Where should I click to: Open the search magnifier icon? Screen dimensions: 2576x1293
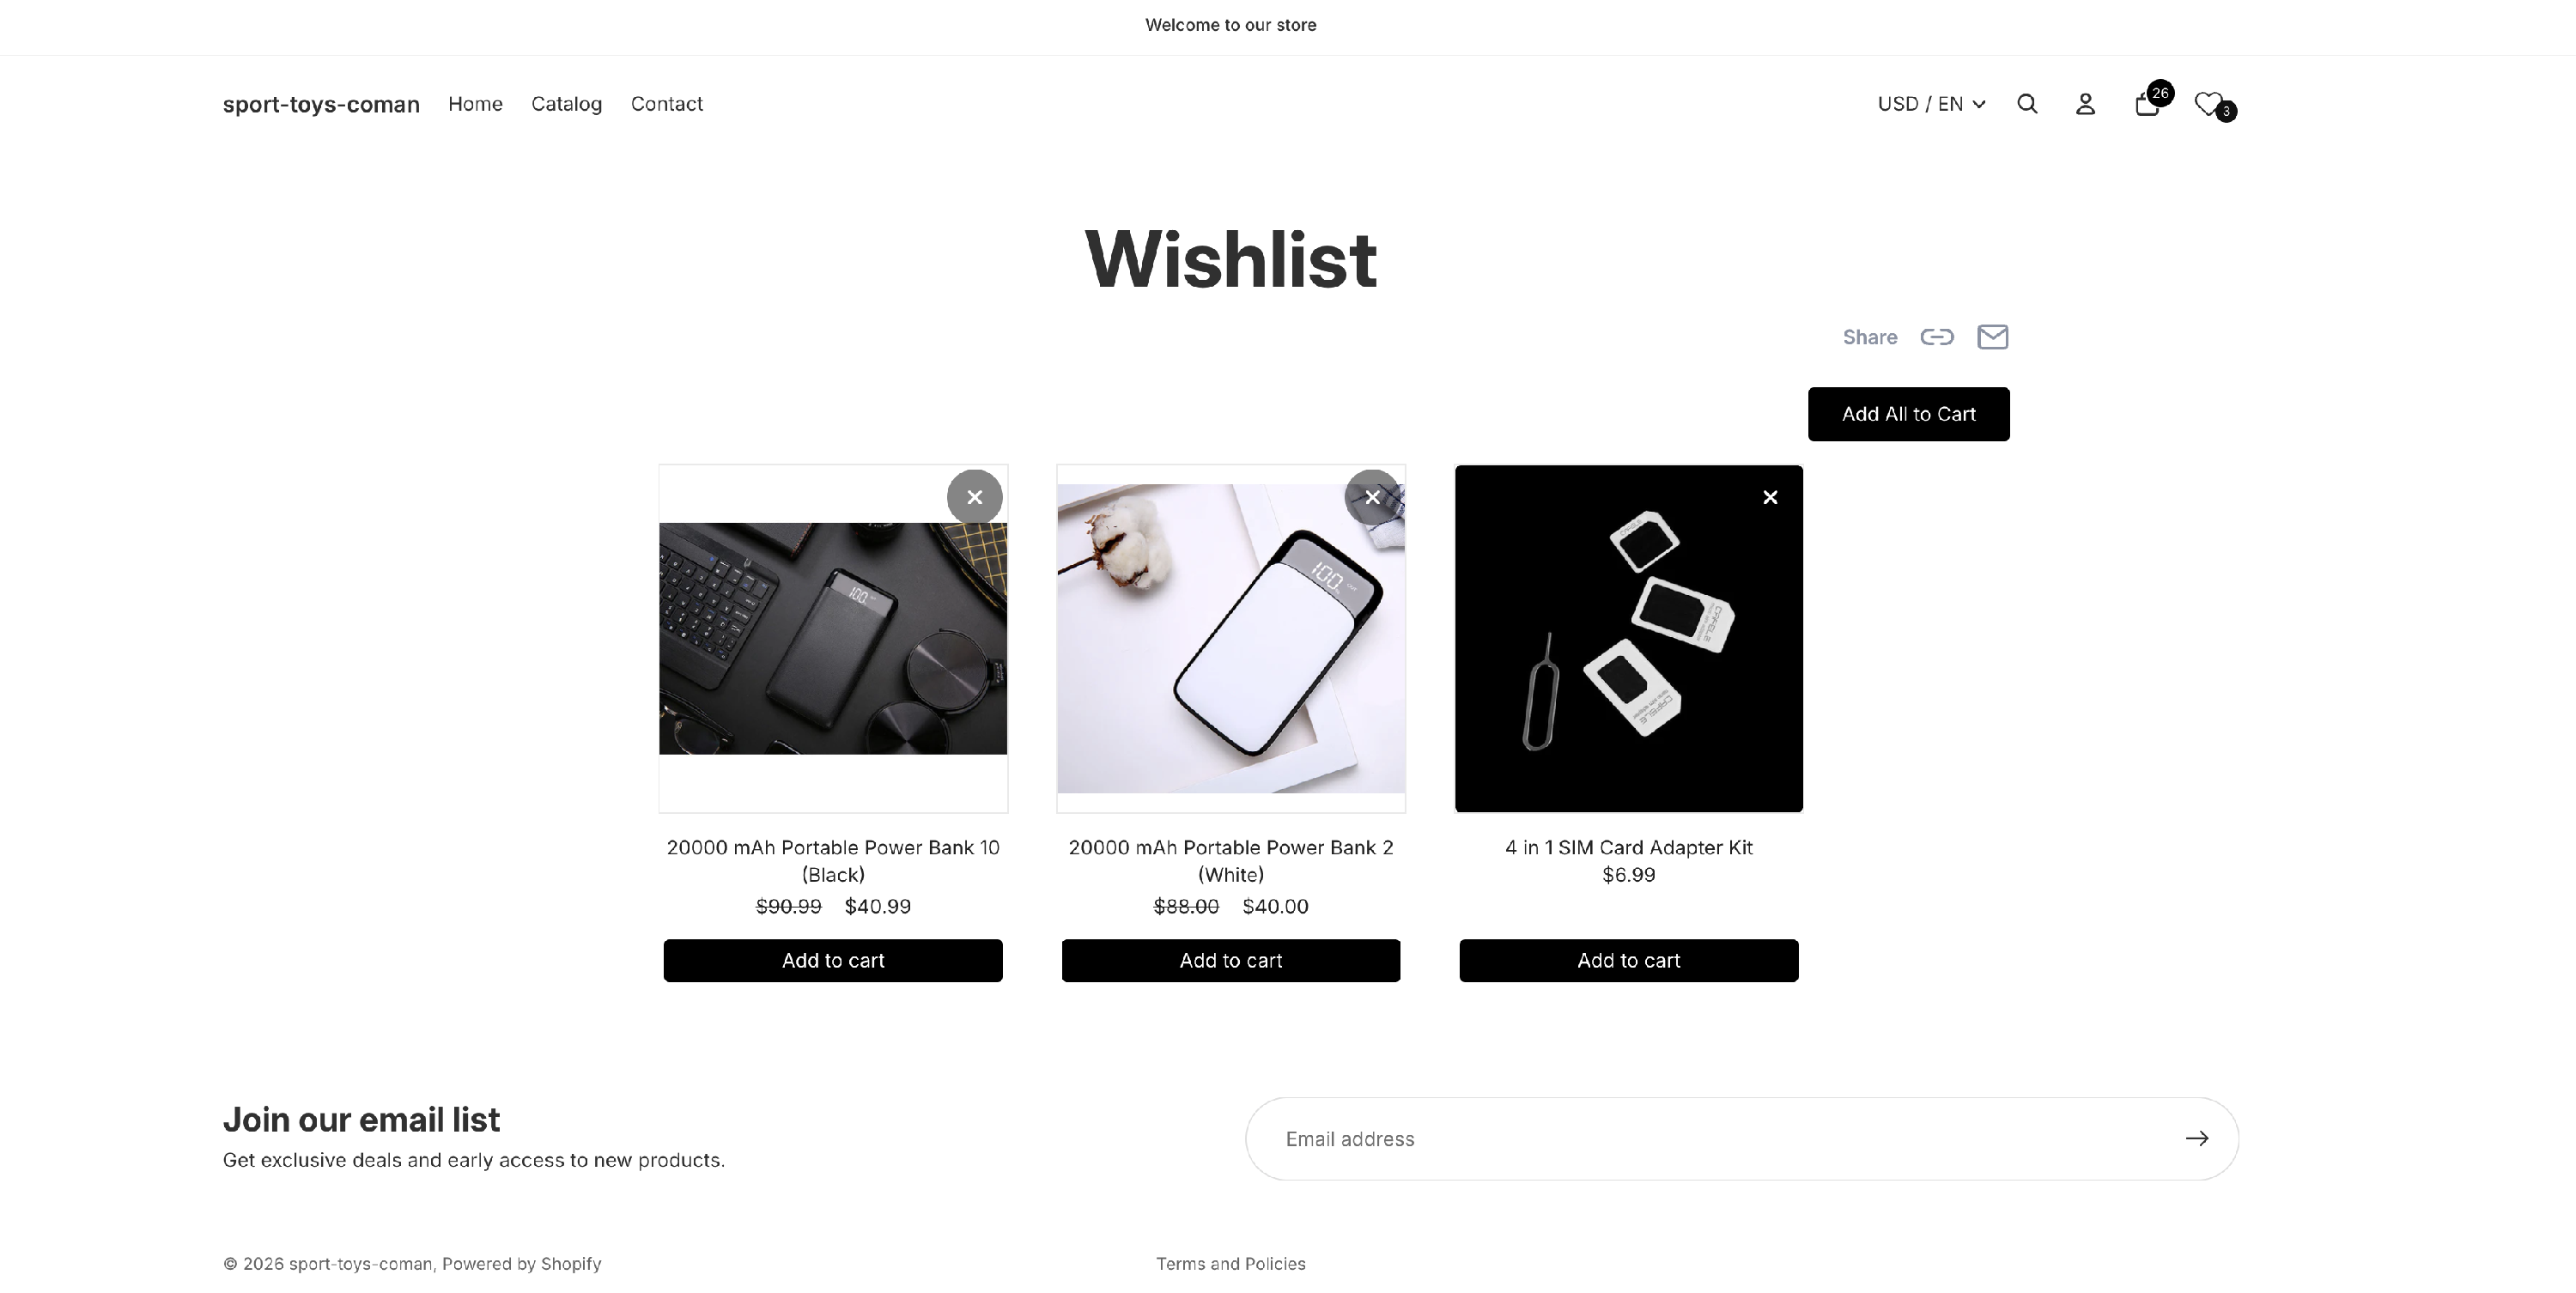pos(2027,104)
